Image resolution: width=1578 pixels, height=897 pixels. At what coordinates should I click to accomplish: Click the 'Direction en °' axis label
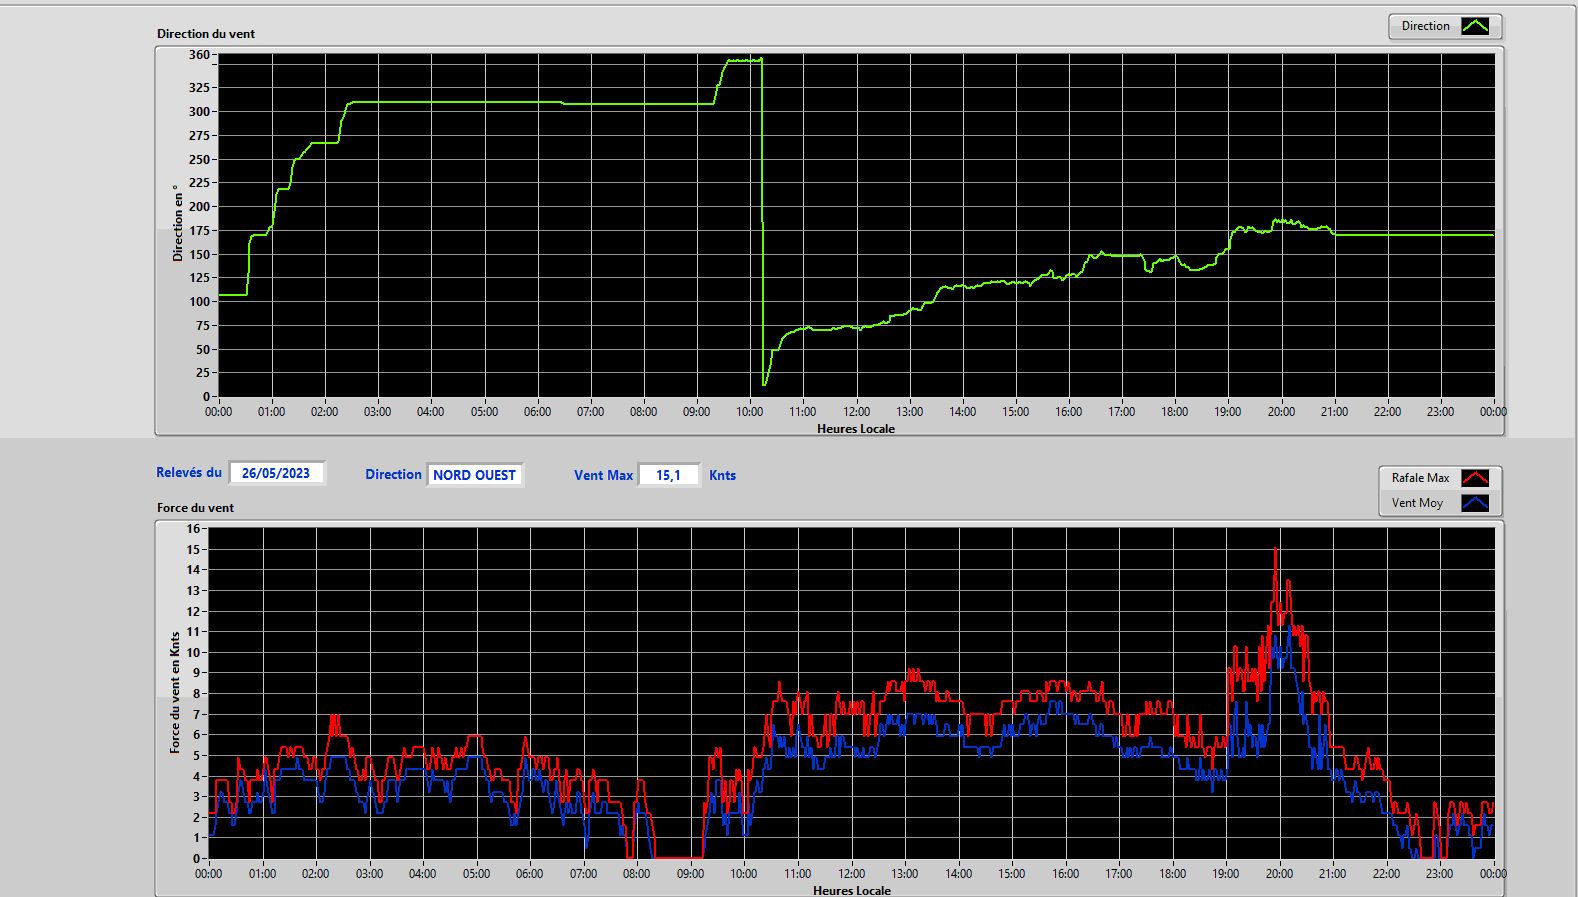[178, 223]
